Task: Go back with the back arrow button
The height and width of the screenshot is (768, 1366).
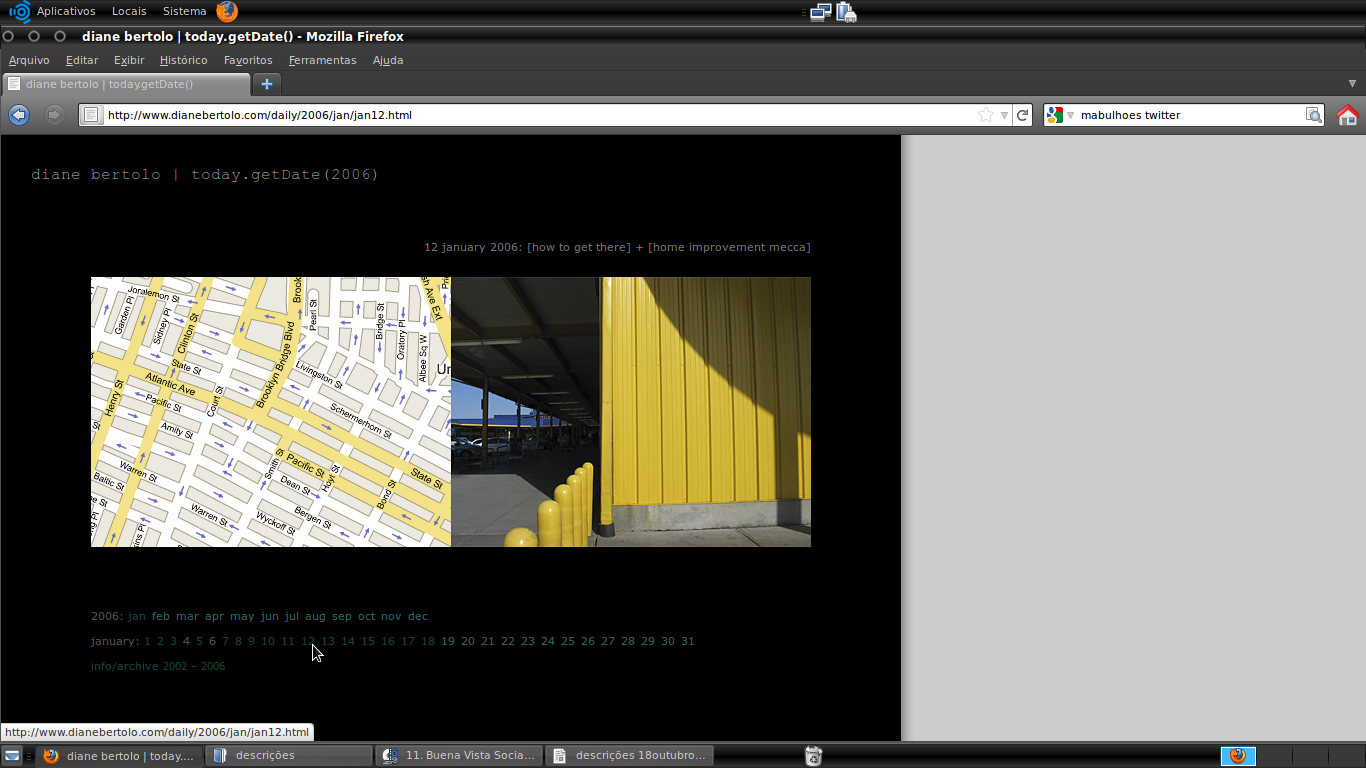Action: tap(18, 115)
